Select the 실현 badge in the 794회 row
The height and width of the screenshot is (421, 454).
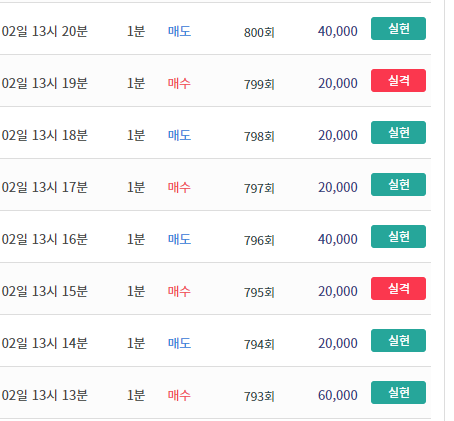point(398,341)
